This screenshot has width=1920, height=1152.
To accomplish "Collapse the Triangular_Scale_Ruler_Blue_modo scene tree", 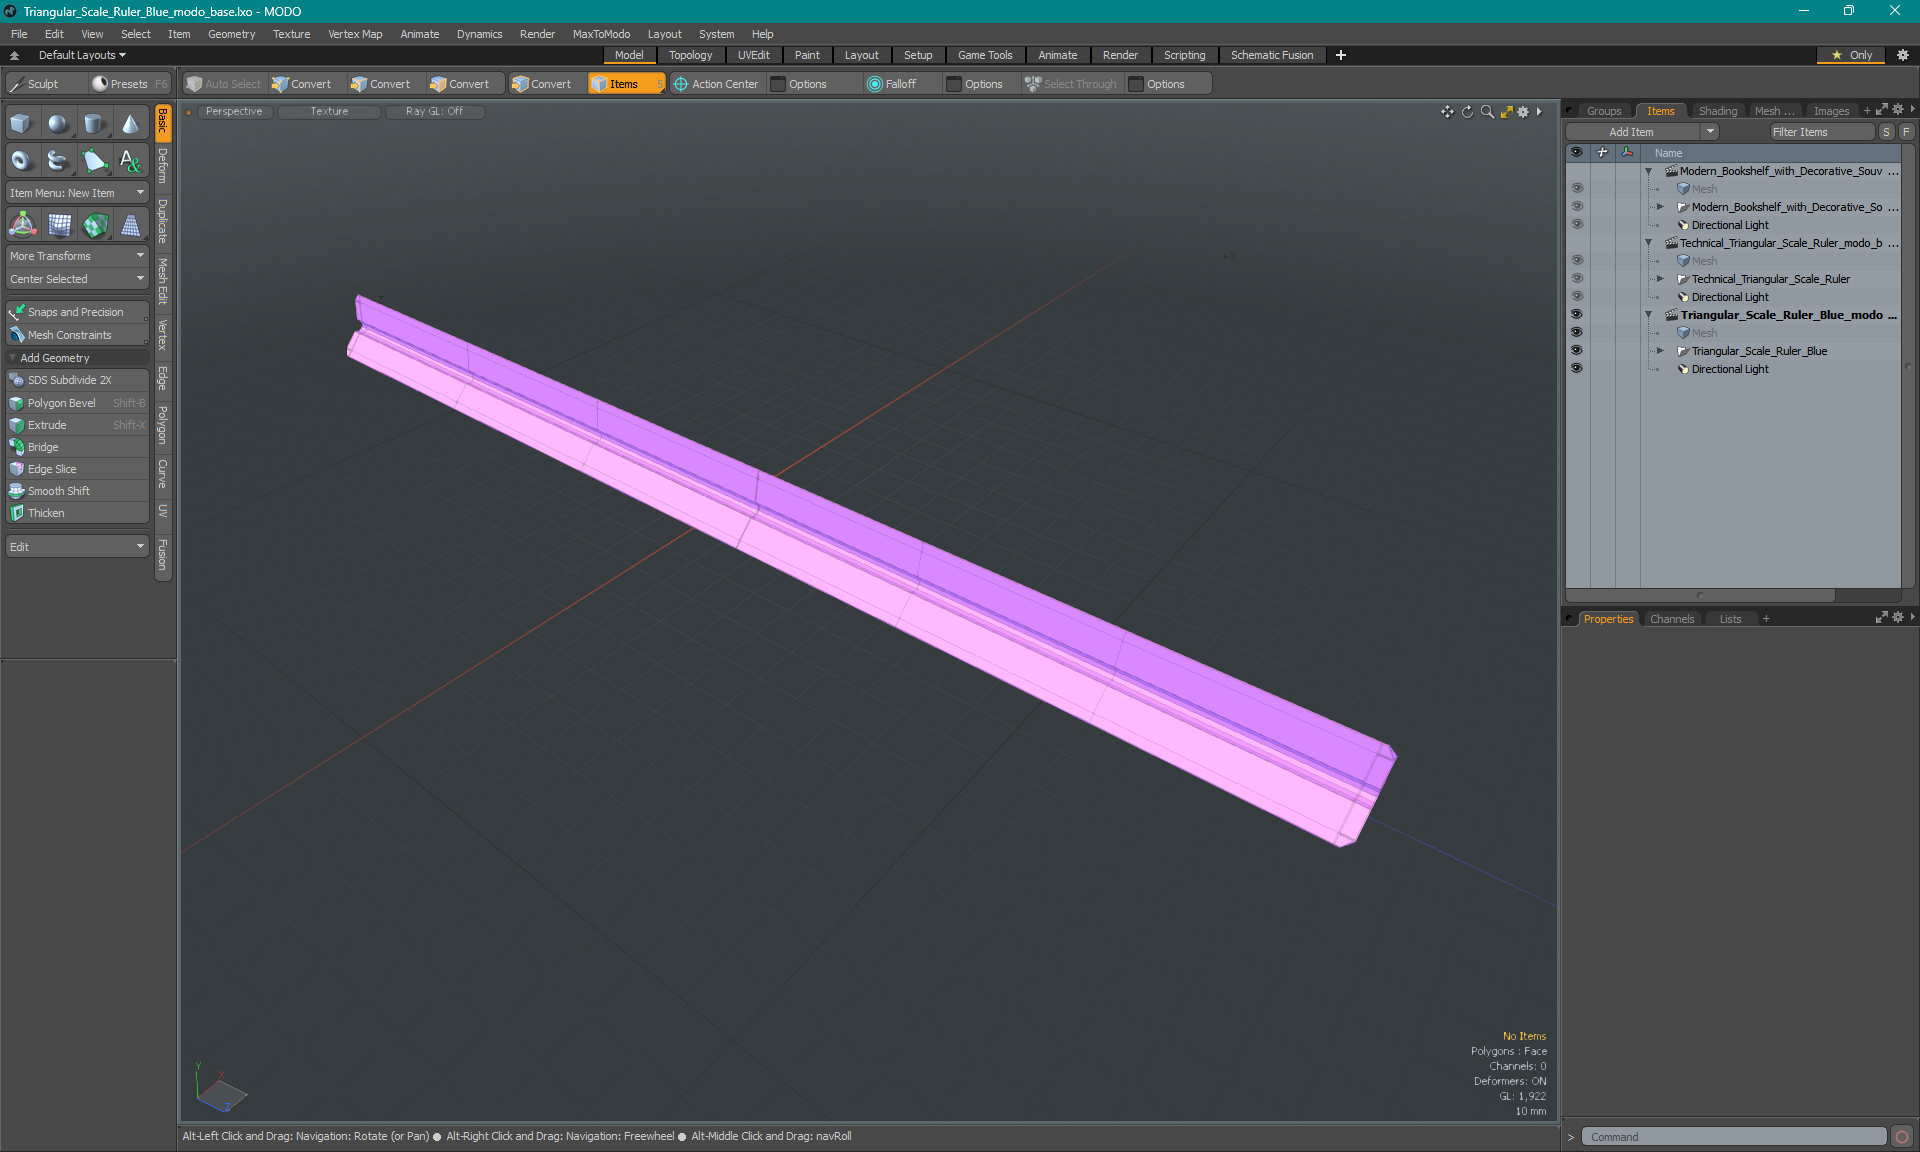I will pyautogui.click(x=1649, y=315).
